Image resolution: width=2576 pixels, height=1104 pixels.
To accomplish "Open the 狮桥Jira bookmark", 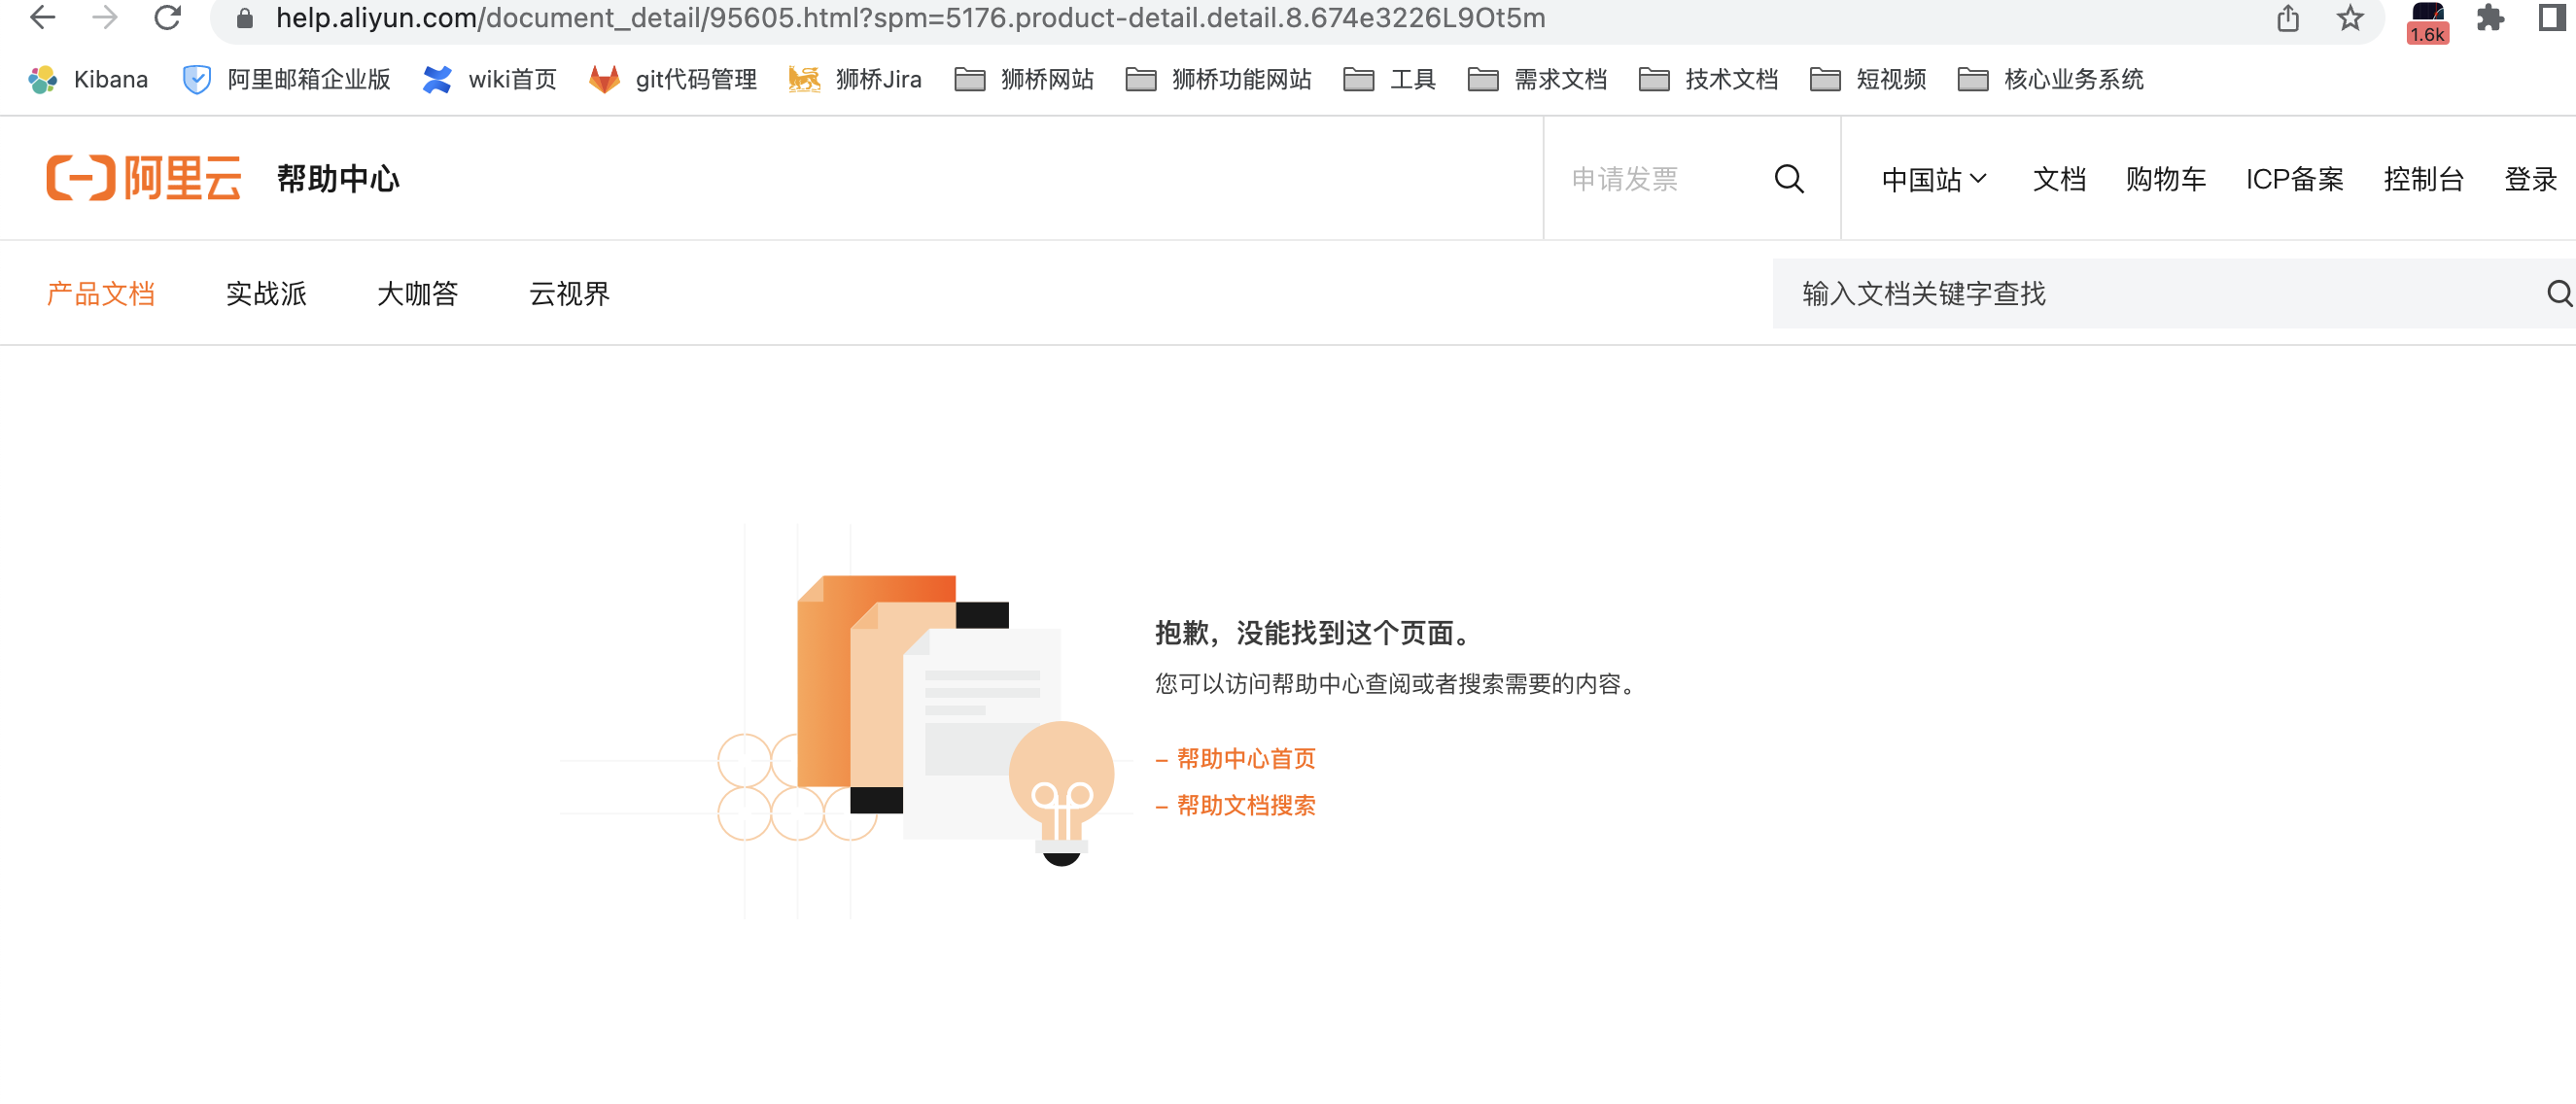I will pos(855,79).
